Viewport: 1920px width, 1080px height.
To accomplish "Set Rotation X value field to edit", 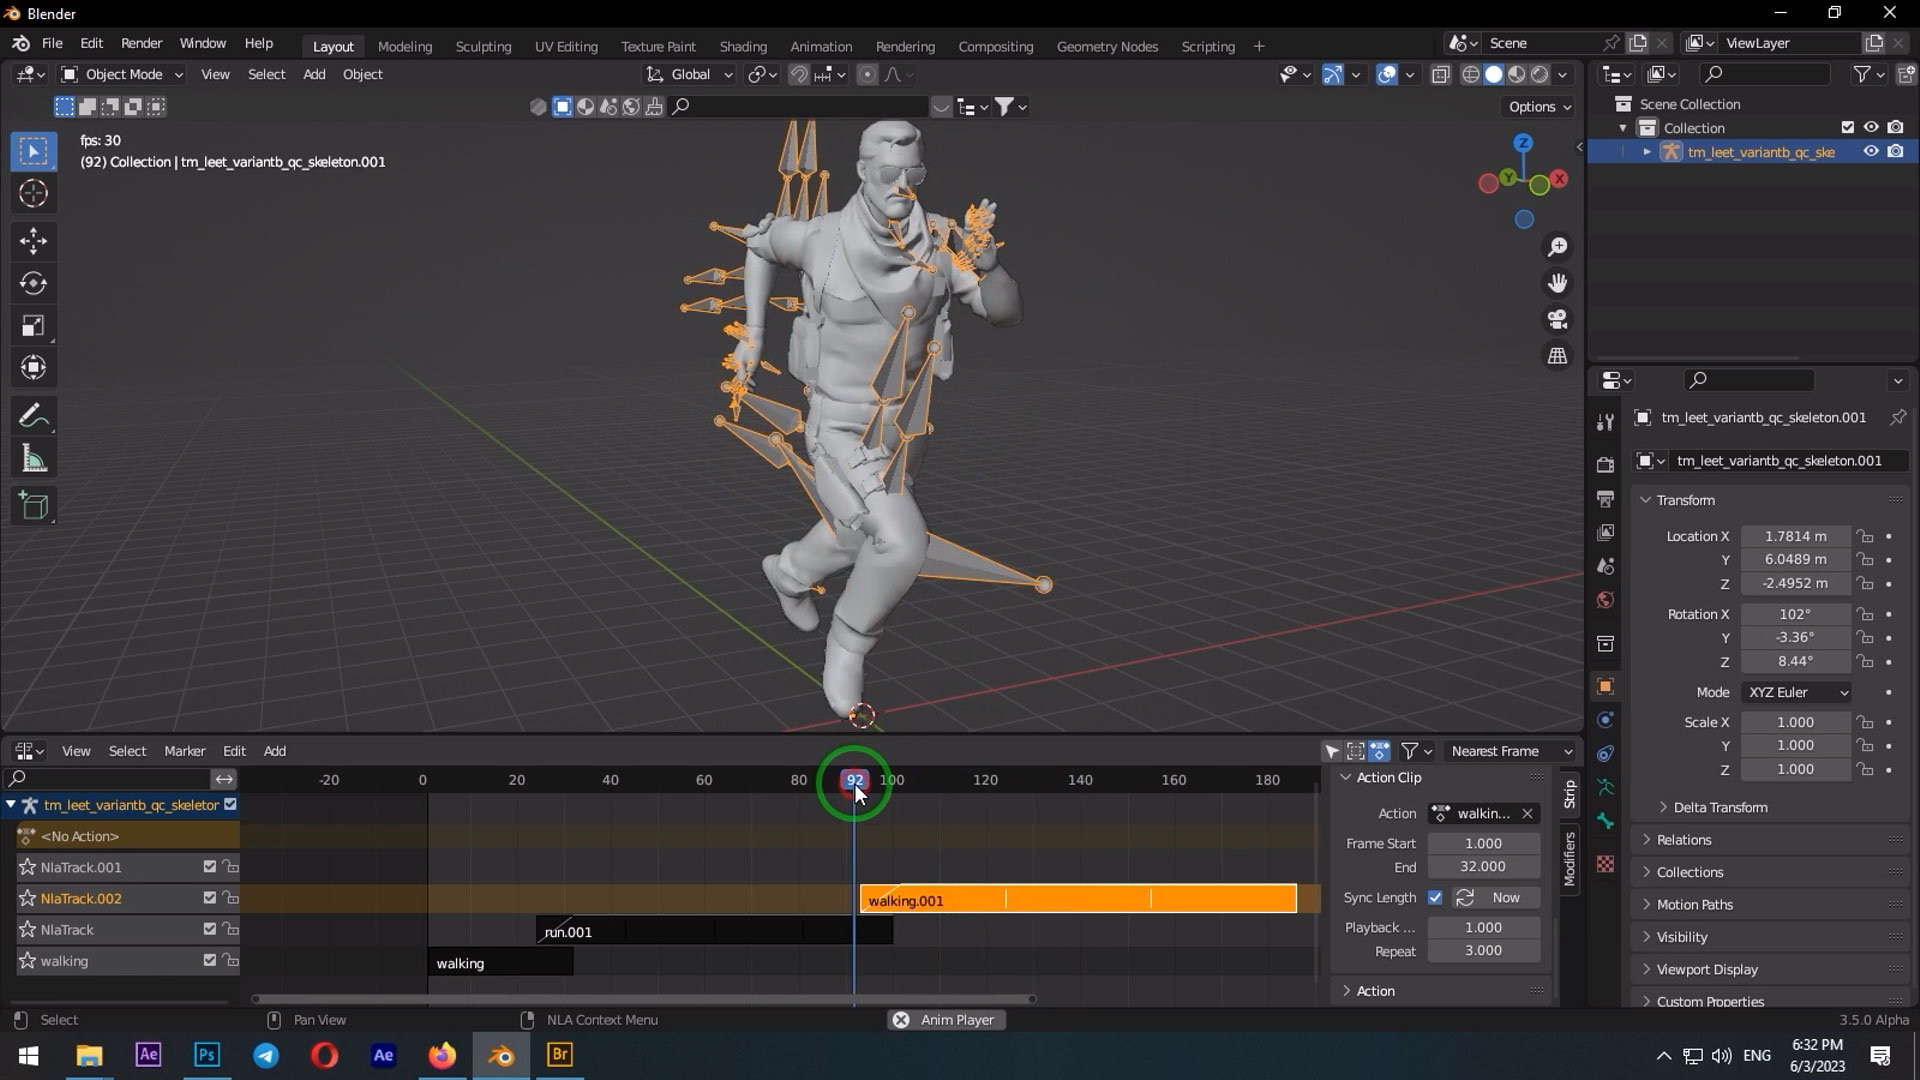I will [1795, 613].
